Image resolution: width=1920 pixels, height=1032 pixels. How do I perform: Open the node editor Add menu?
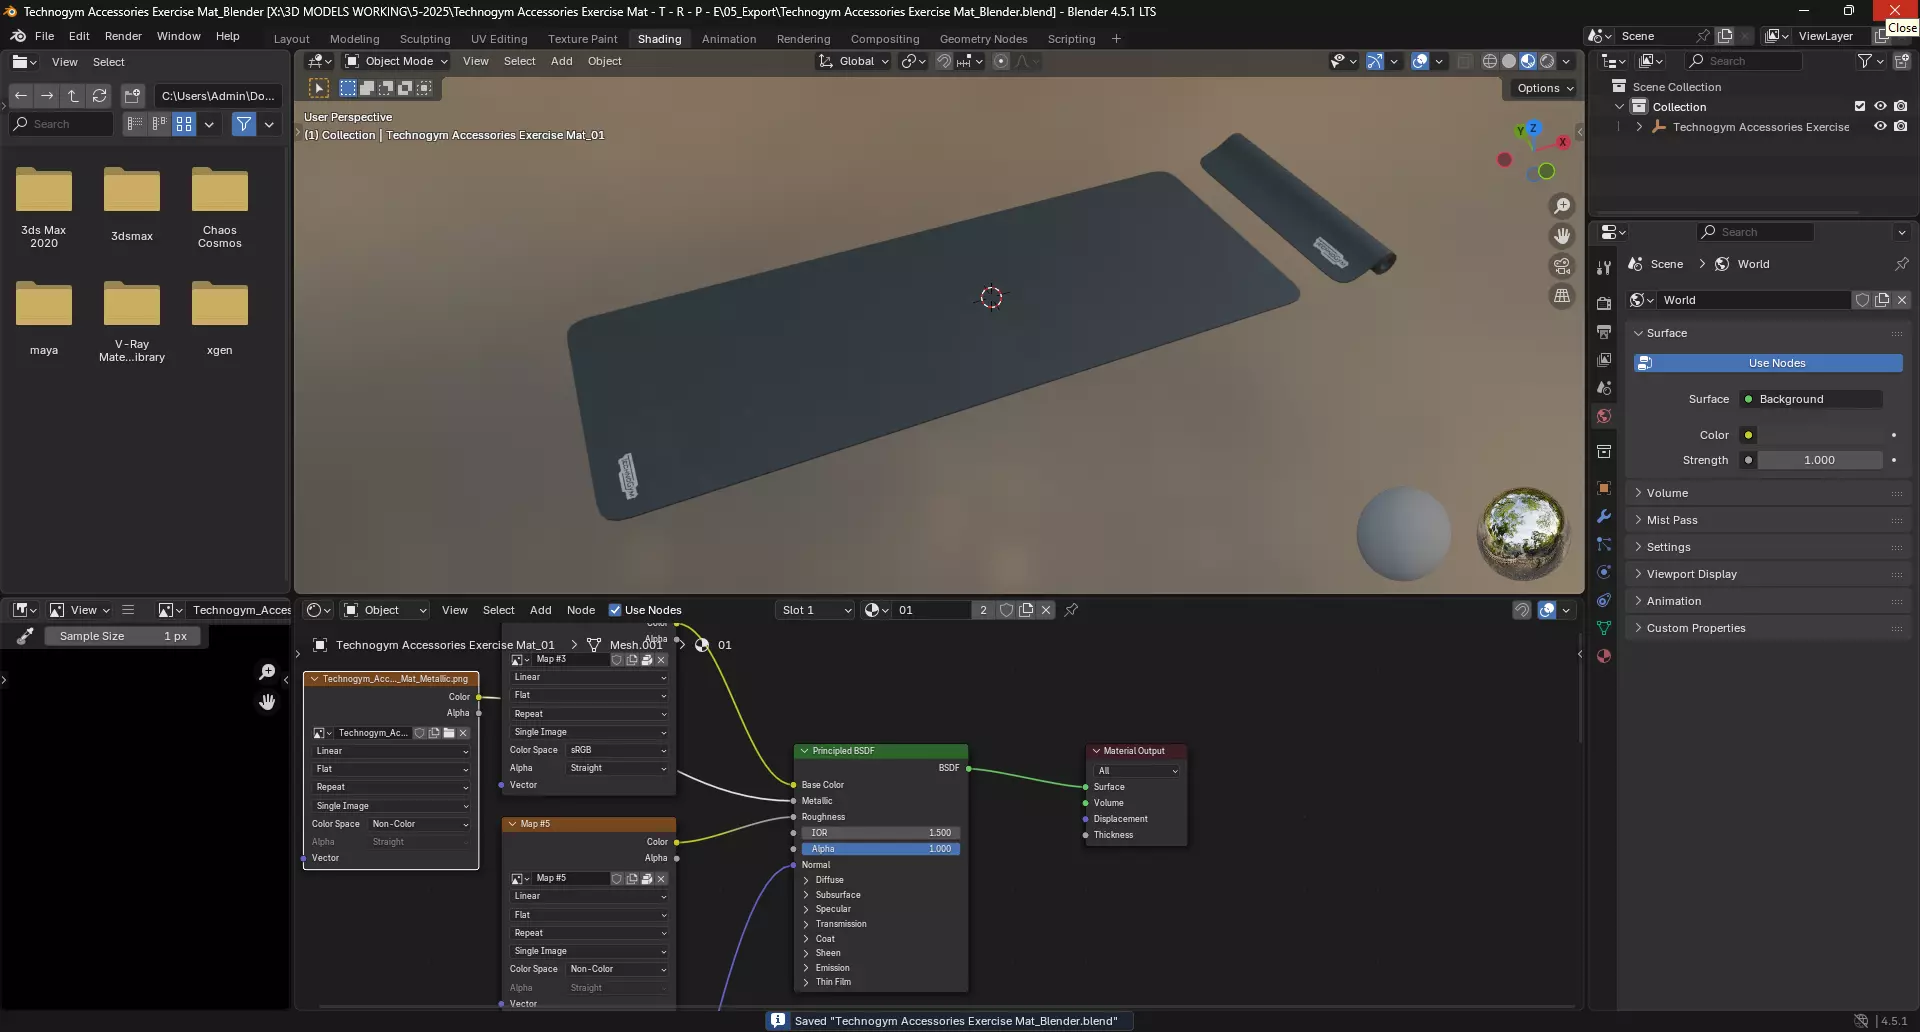click(540, 610)
